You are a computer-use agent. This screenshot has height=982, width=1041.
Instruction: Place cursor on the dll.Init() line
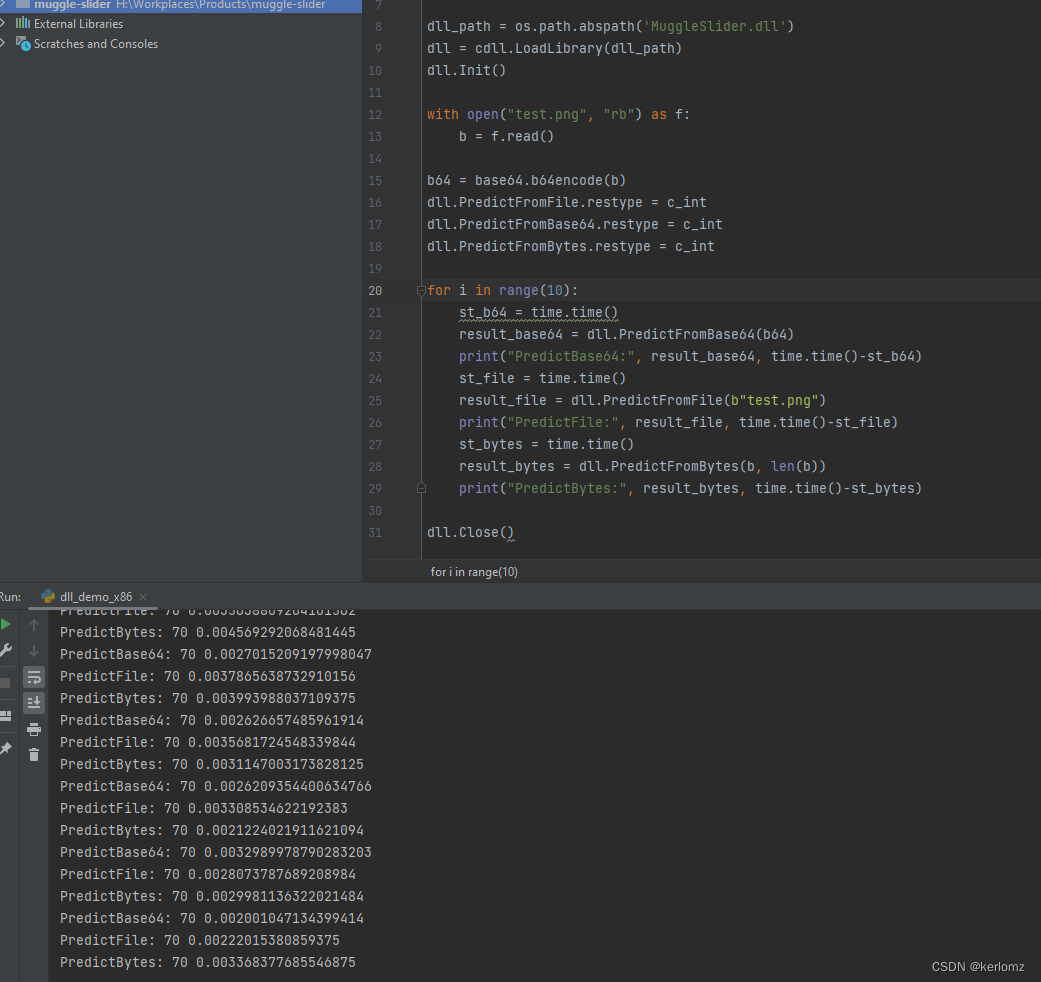coord(466,70)
